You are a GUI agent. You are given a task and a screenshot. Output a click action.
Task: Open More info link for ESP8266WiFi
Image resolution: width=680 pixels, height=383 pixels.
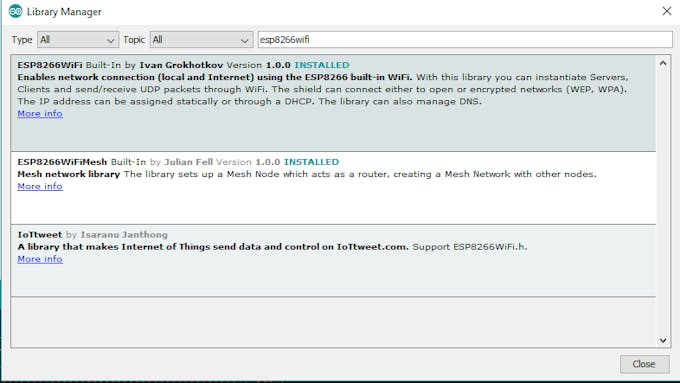40,114
